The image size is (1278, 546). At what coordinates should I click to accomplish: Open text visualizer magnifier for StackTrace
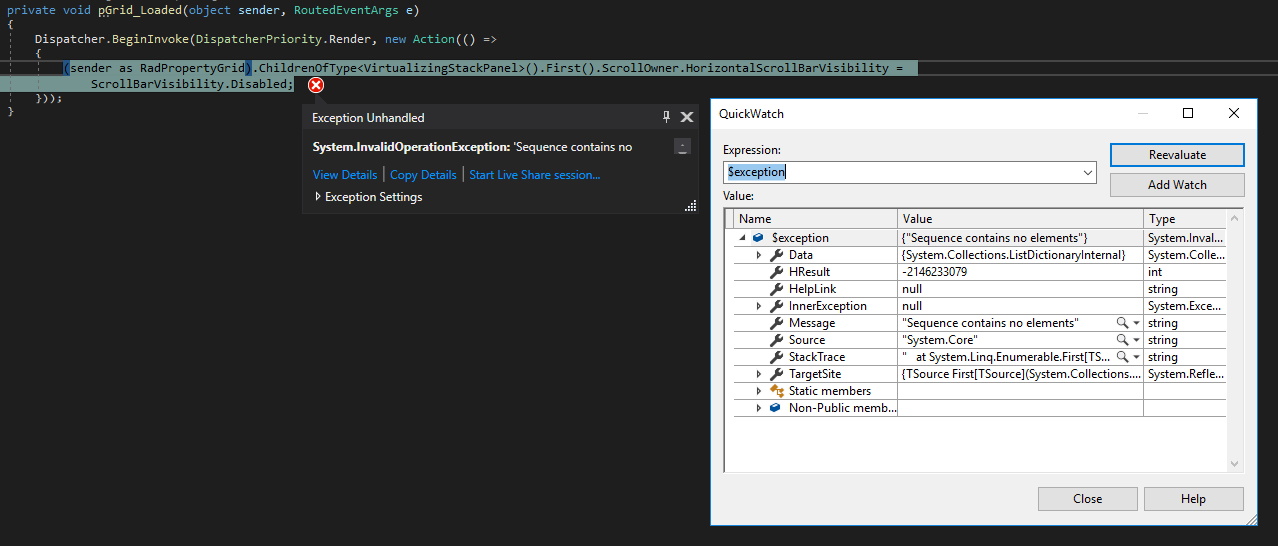[1123, 357]
